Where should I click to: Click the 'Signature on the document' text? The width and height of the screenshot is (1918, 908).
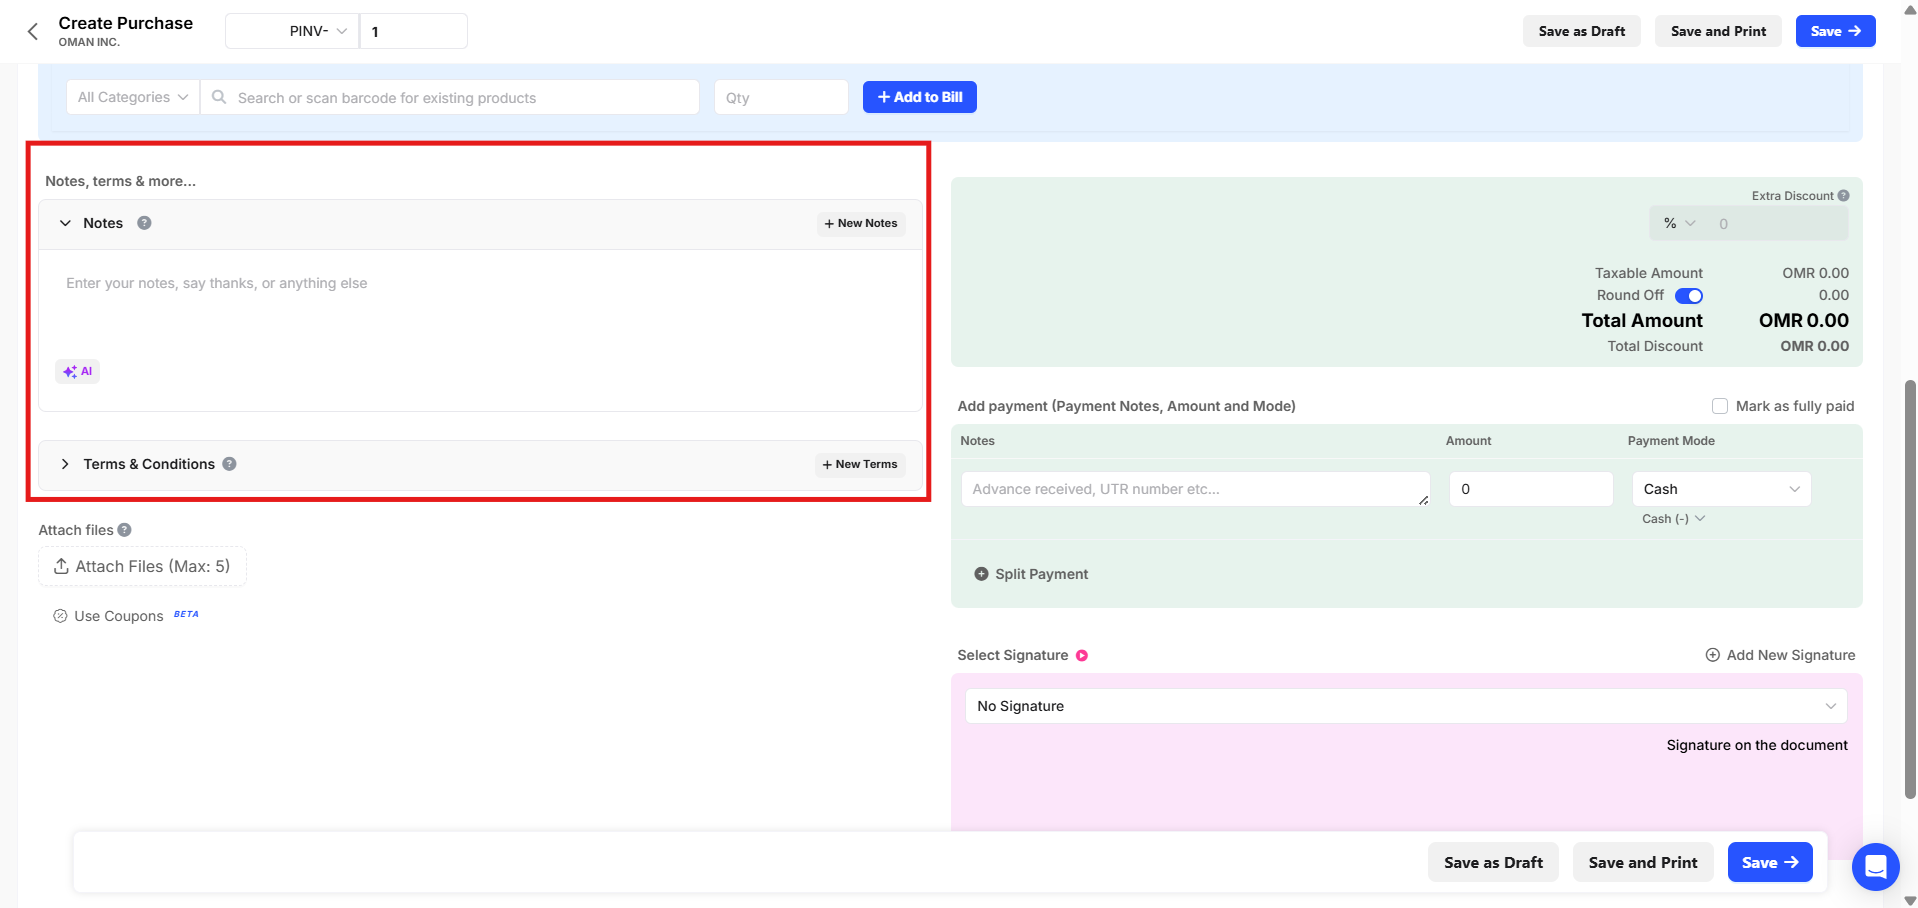1757,745
